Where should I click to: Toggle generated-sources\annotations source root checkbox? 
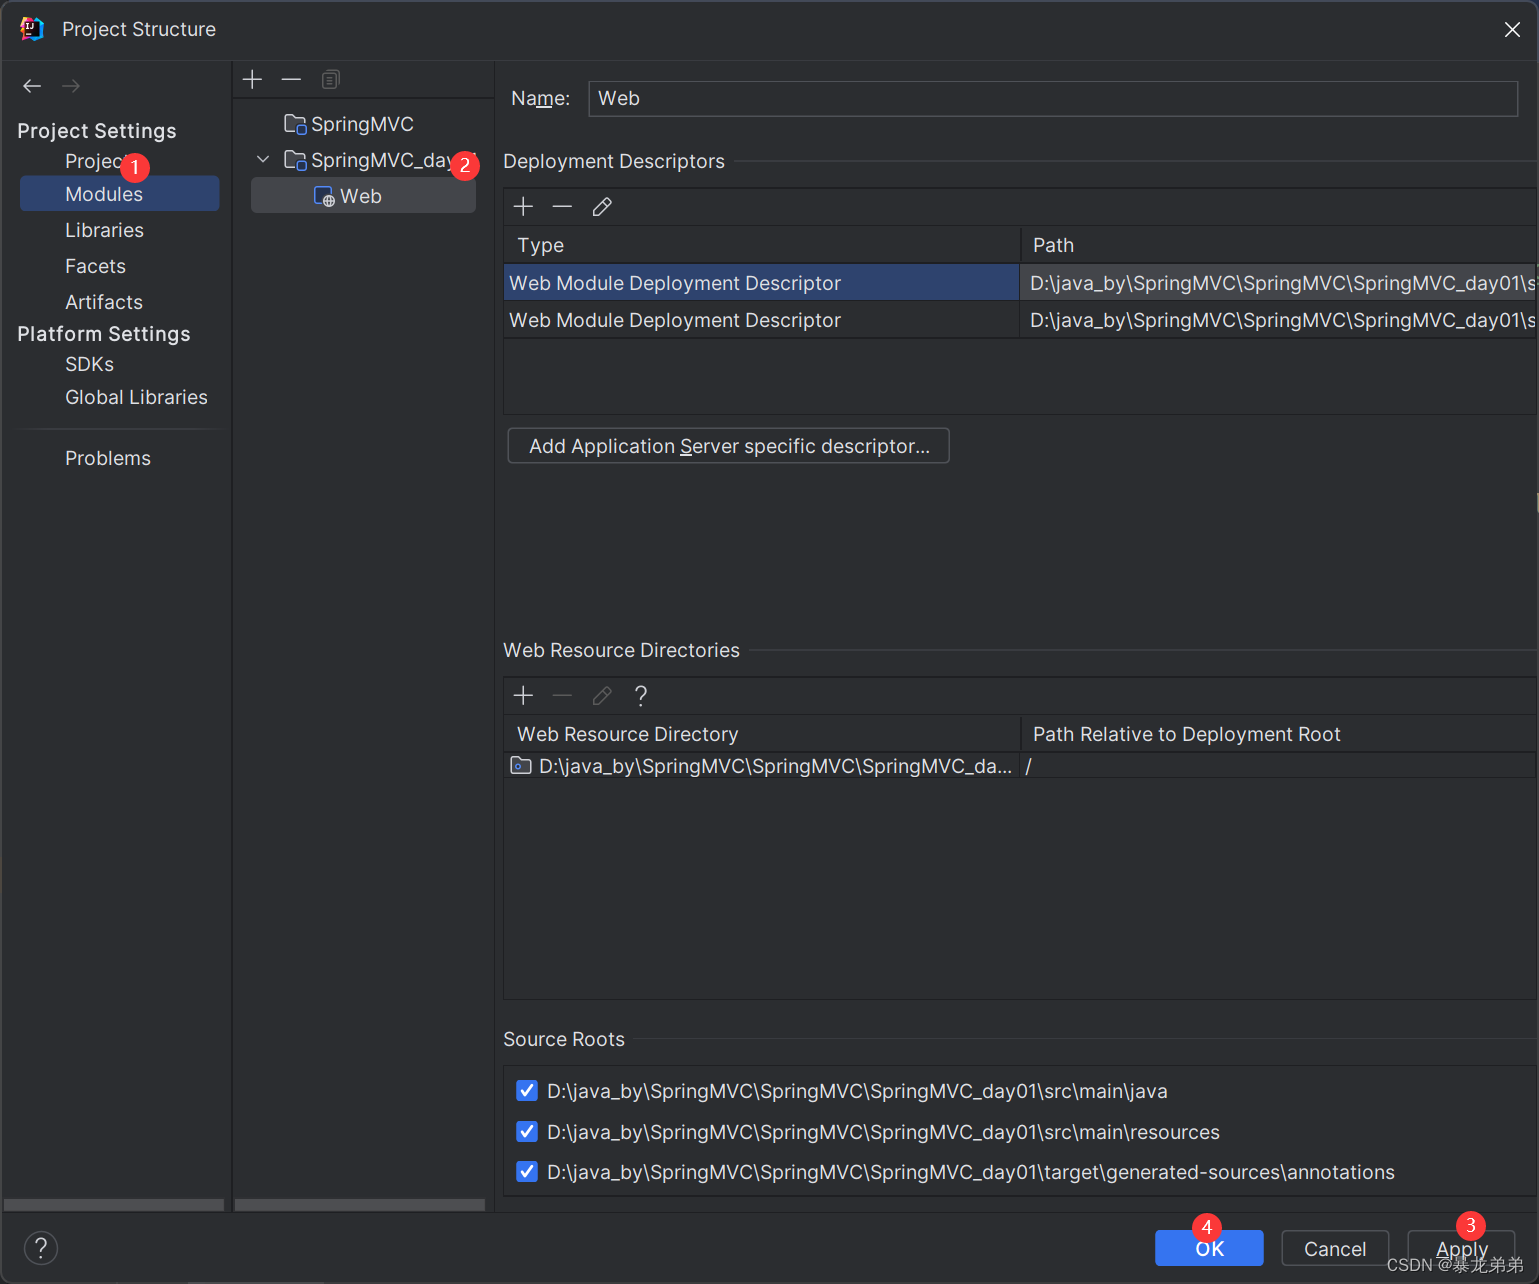click(527, 1171)
